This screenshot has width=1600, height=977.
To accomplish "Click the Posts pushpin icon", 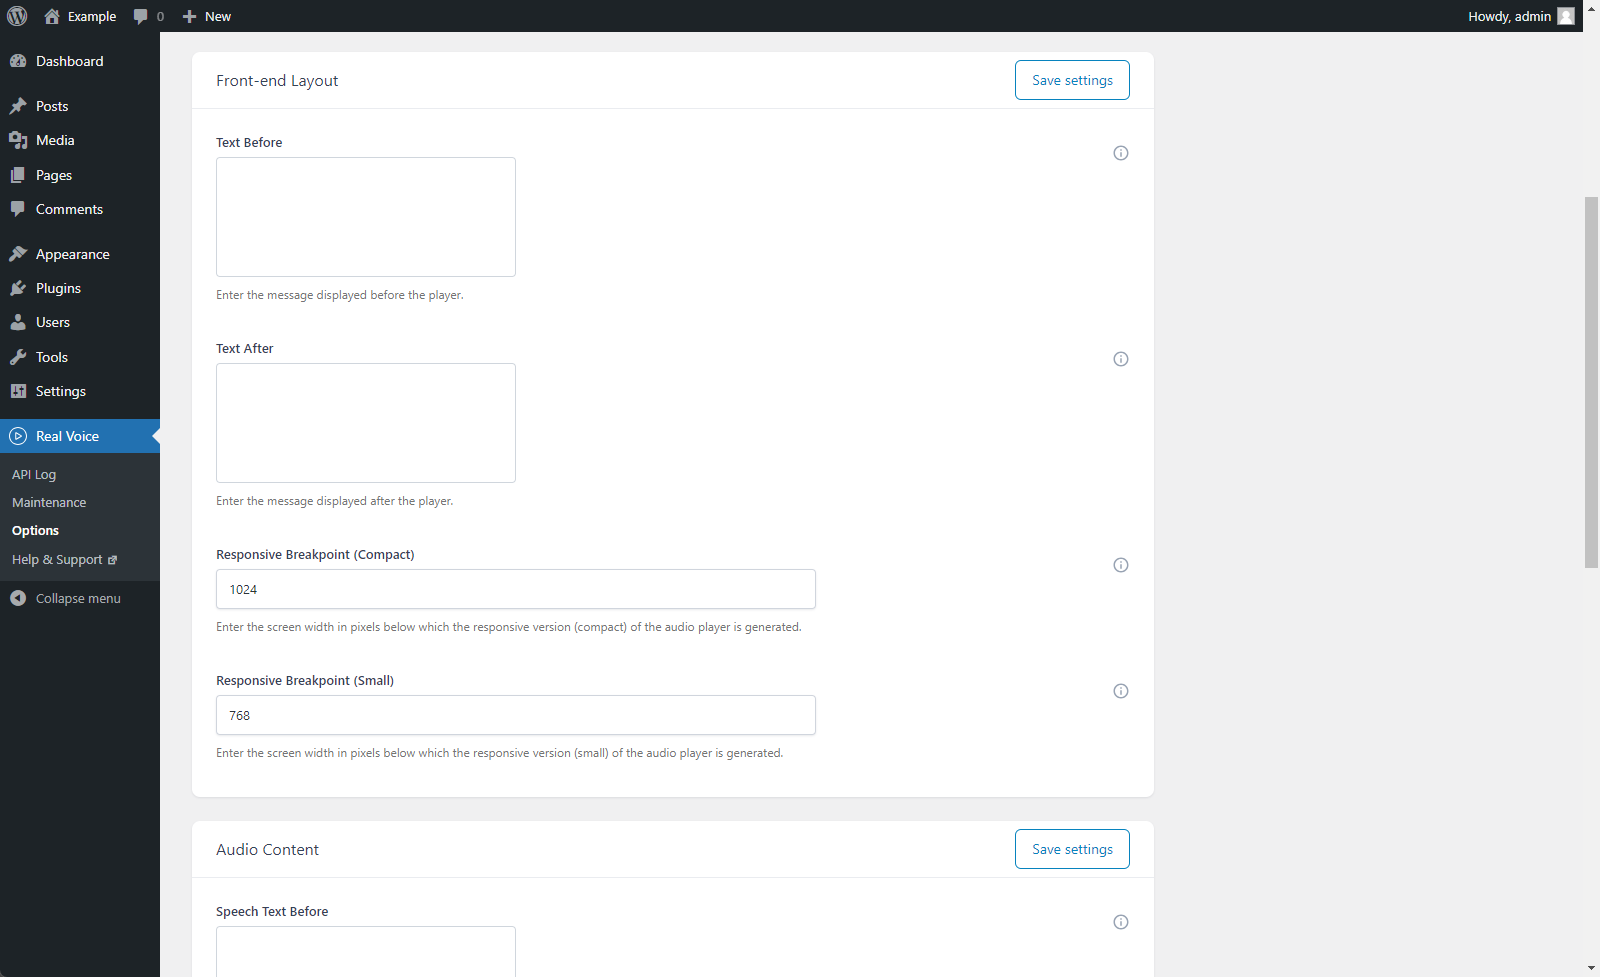I will pos(18,106).
